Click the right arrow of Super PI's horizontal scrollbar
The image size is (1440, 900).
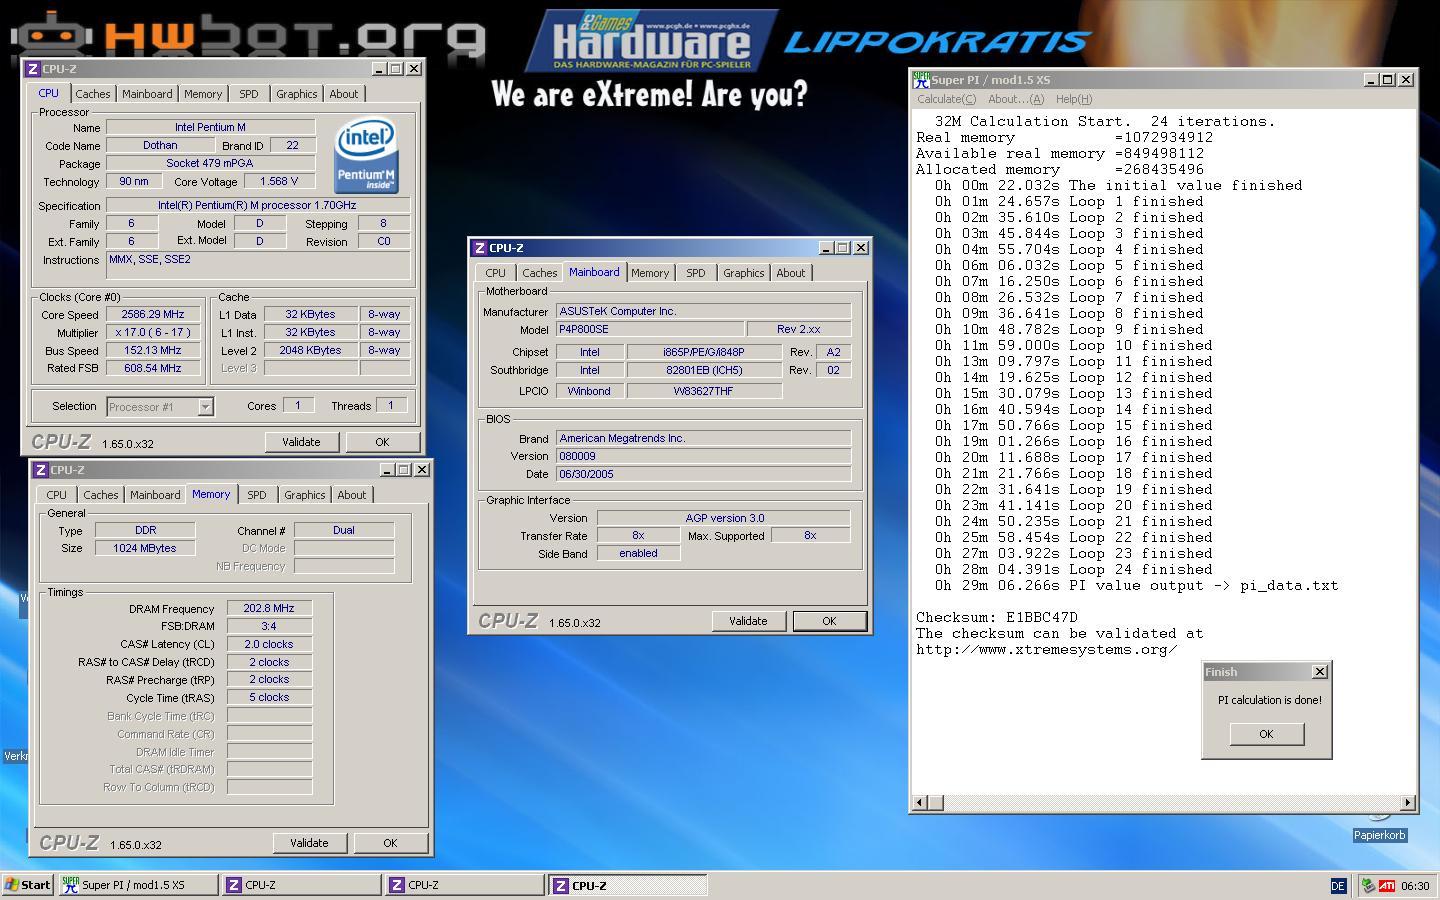click(1408, 802)
